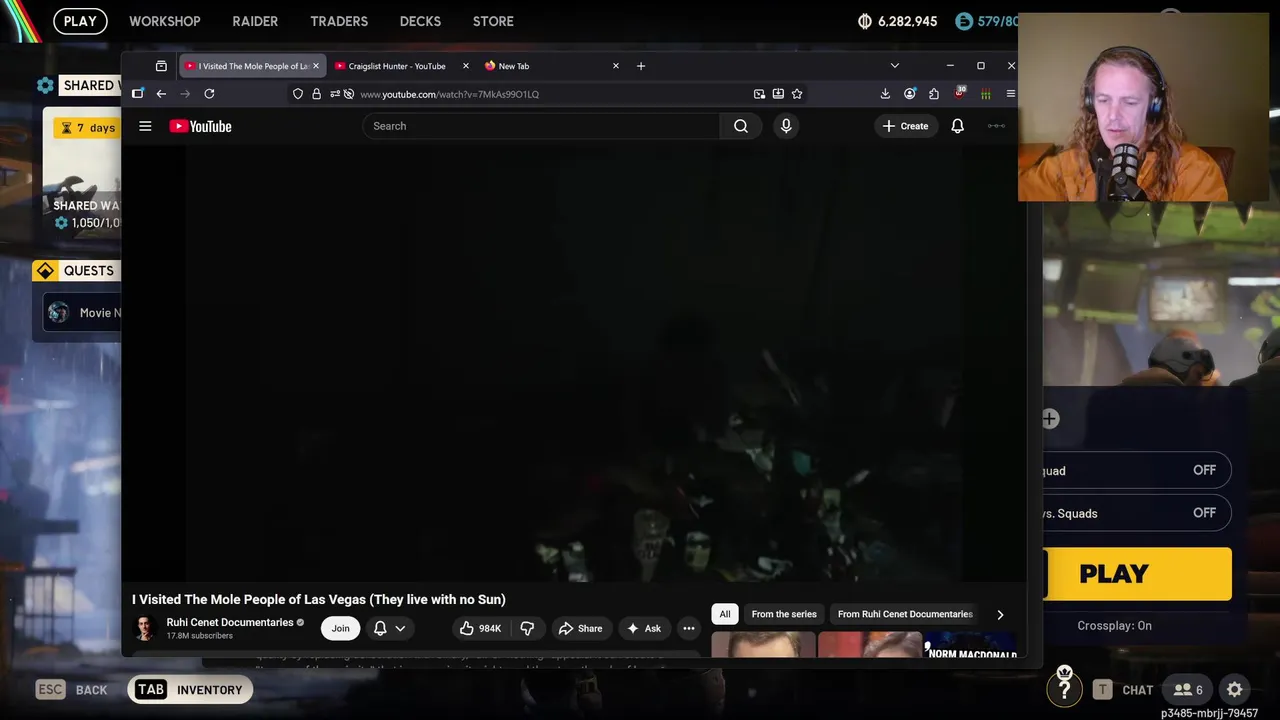Submit the YouTube search magnifier button
Viewport: 1280px width, 720px height.
point(741,126)
